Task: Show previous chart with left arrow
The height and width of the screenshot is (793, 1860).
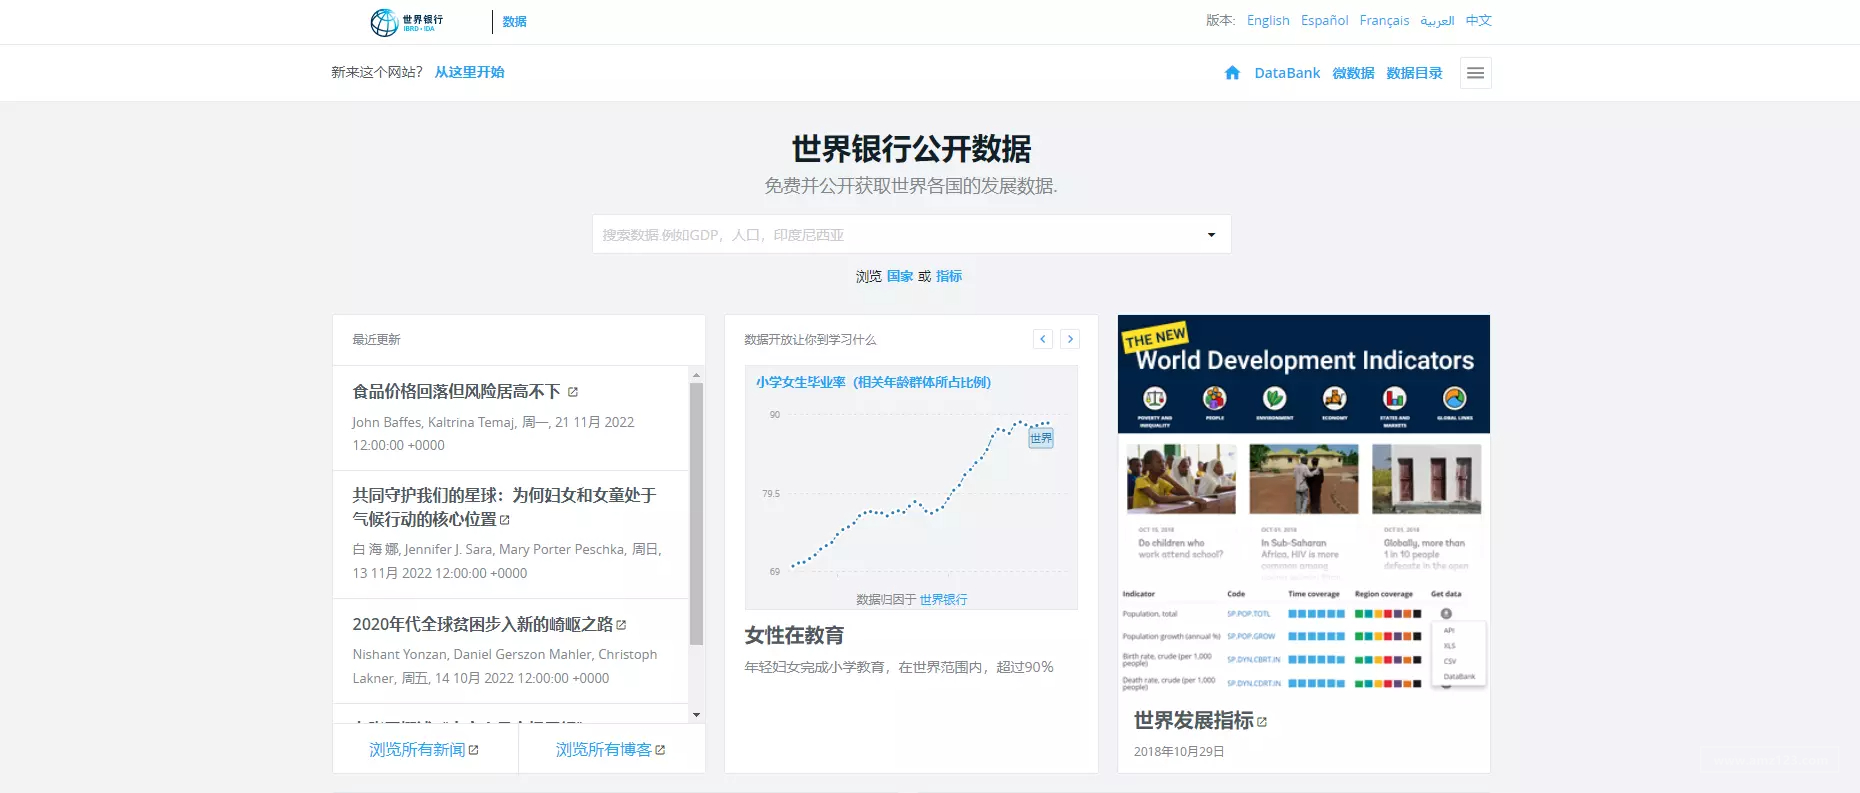Action: (x=1043, y=339)
